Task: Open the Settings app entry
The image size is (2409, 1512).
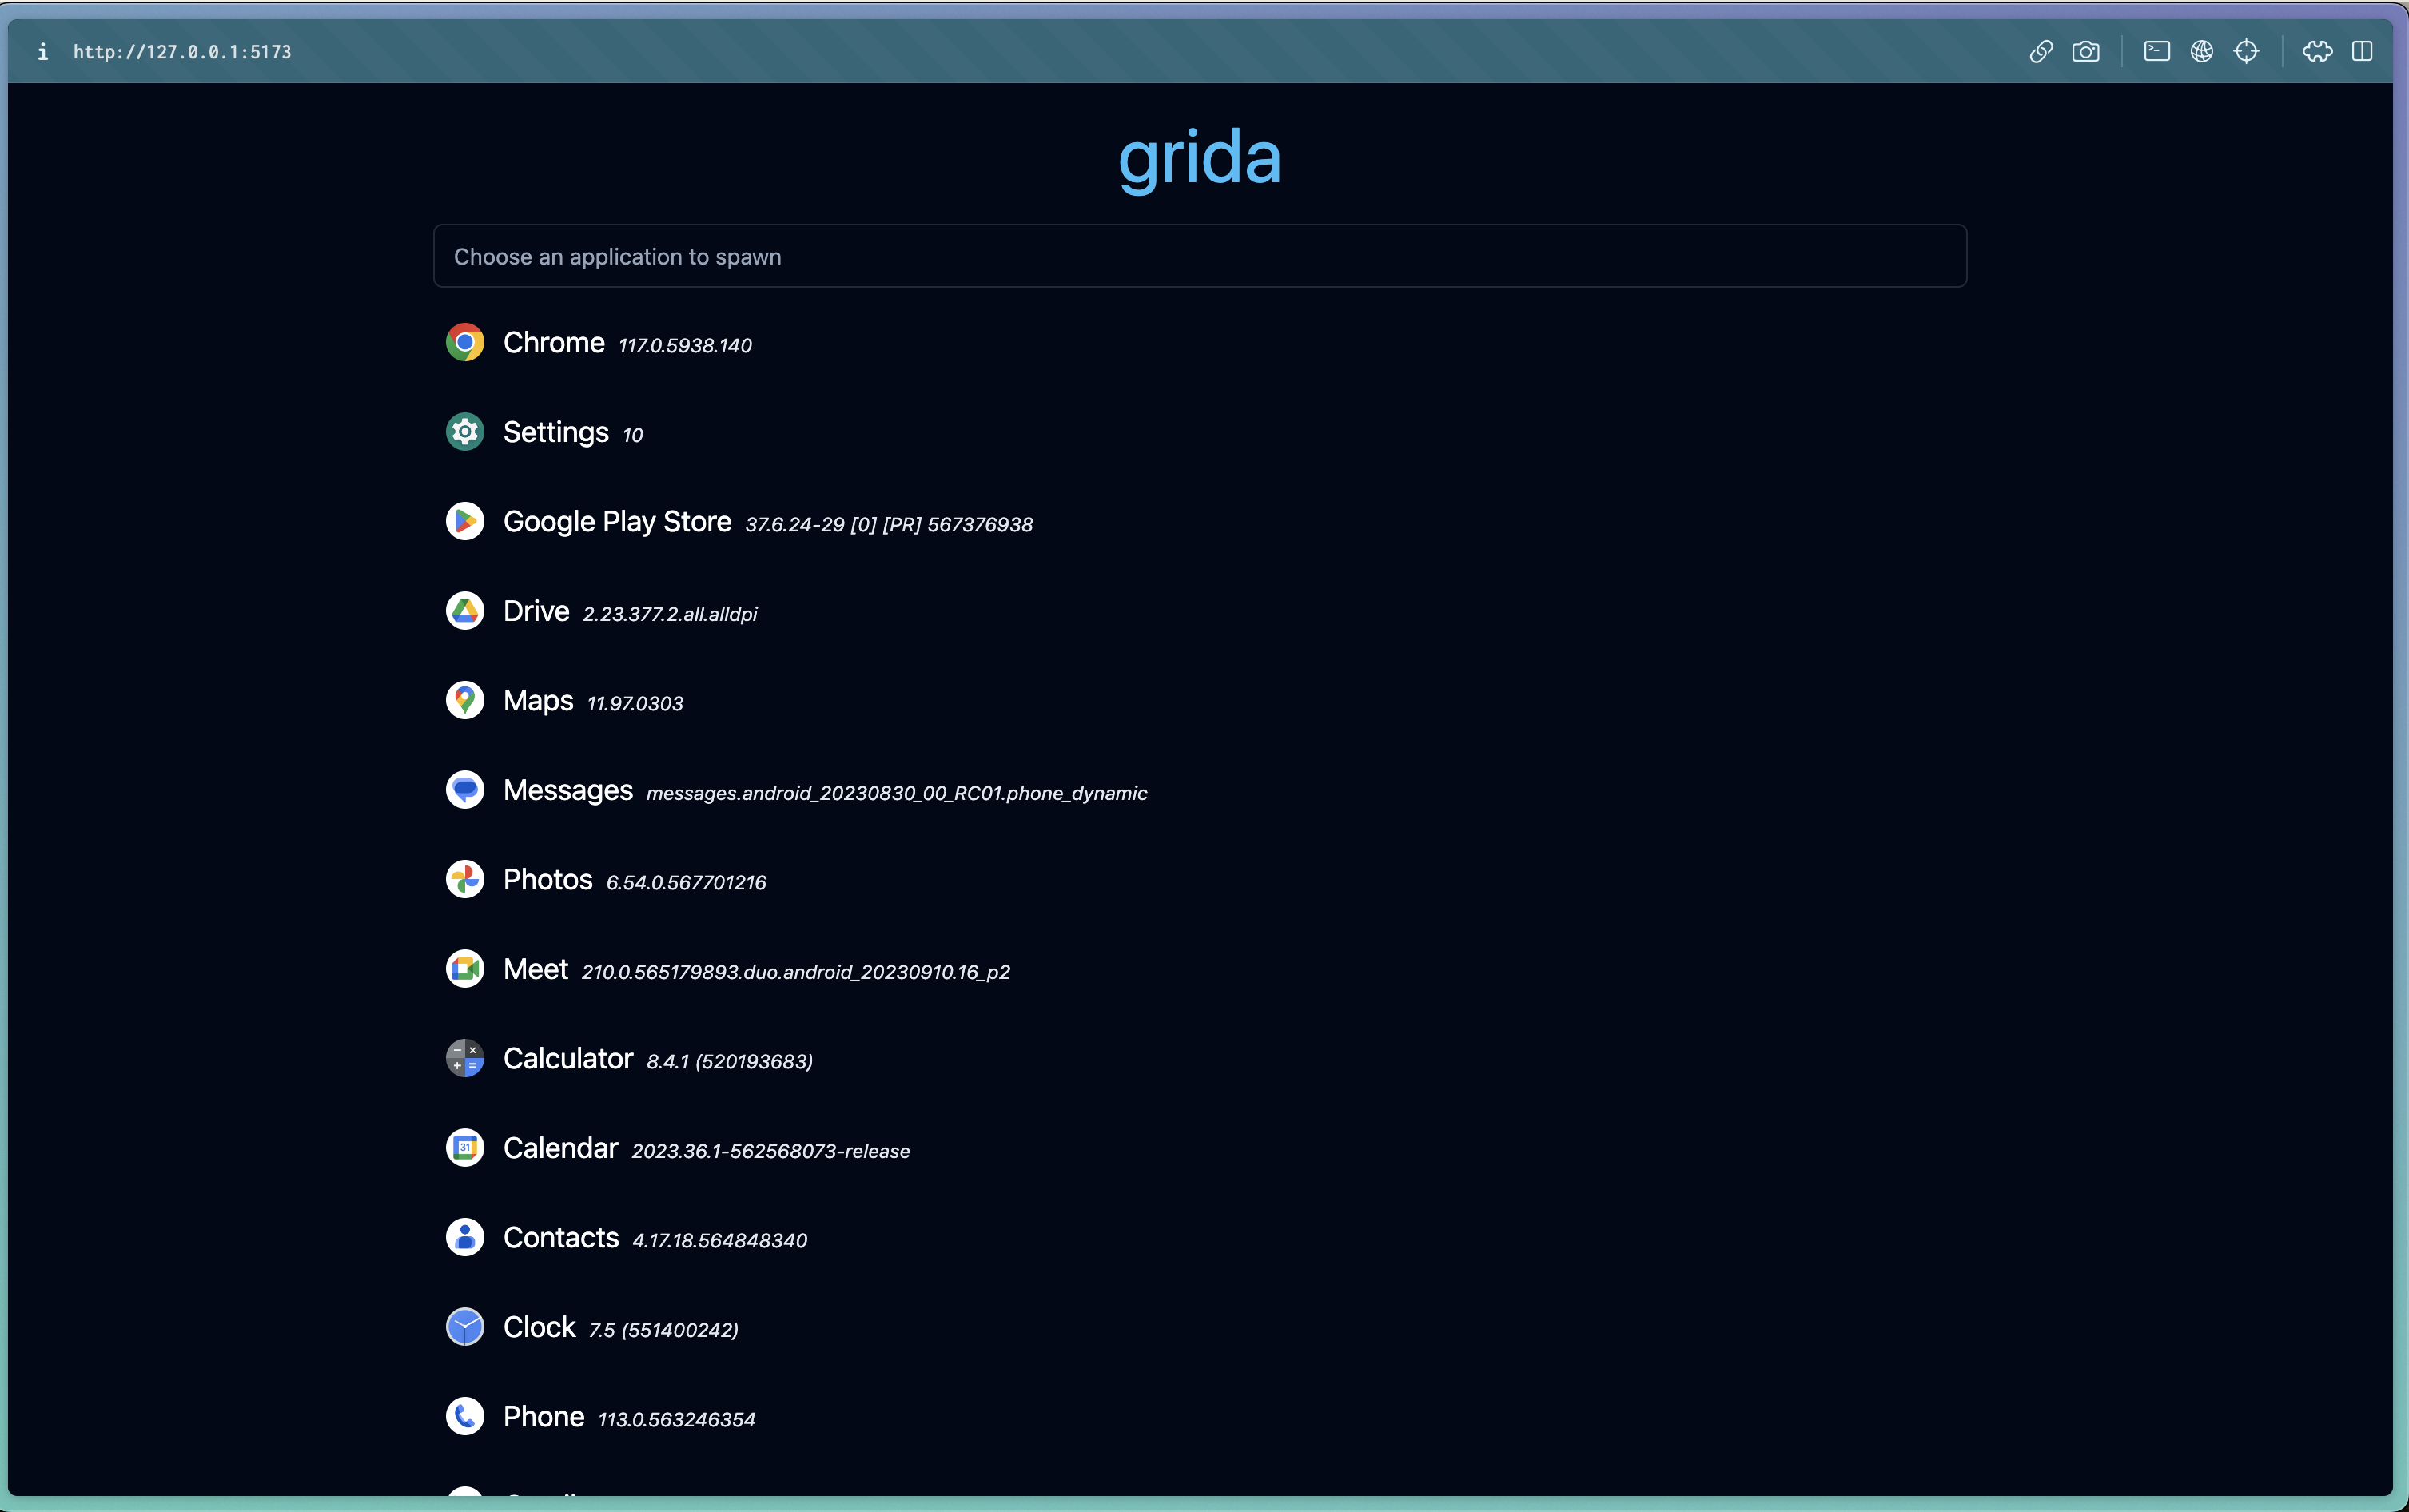Action: [555, 432]
